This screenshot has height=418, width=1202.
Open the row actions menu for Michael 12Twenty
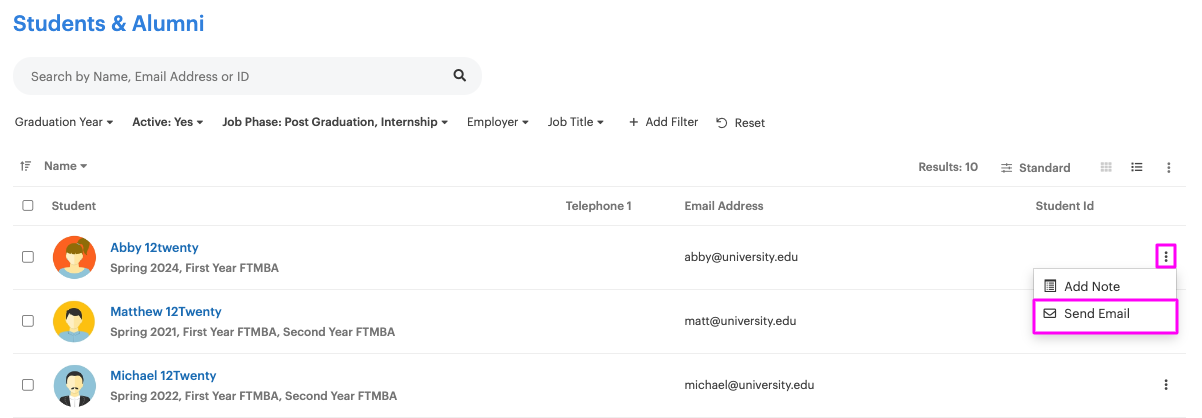pos(1165,385)
